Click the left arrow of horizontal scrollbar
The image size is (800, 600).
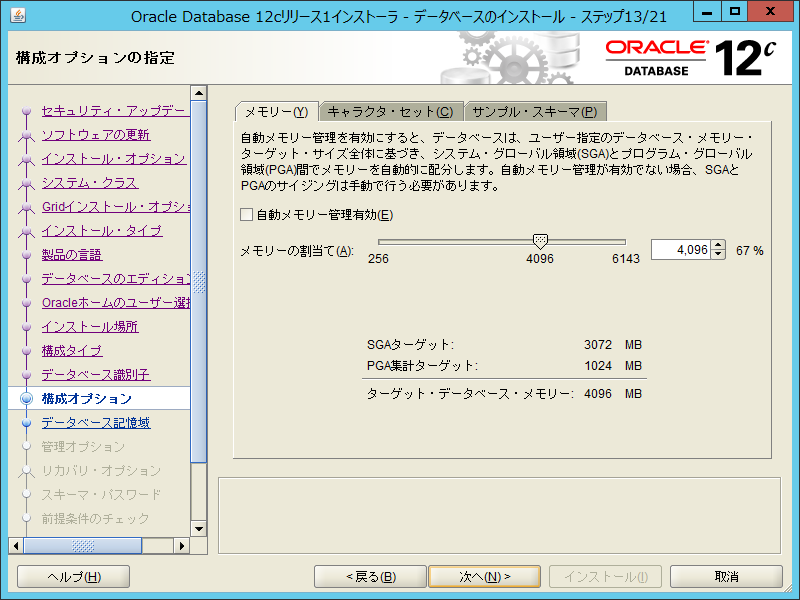pyautogui.click(x=15, y=545)
